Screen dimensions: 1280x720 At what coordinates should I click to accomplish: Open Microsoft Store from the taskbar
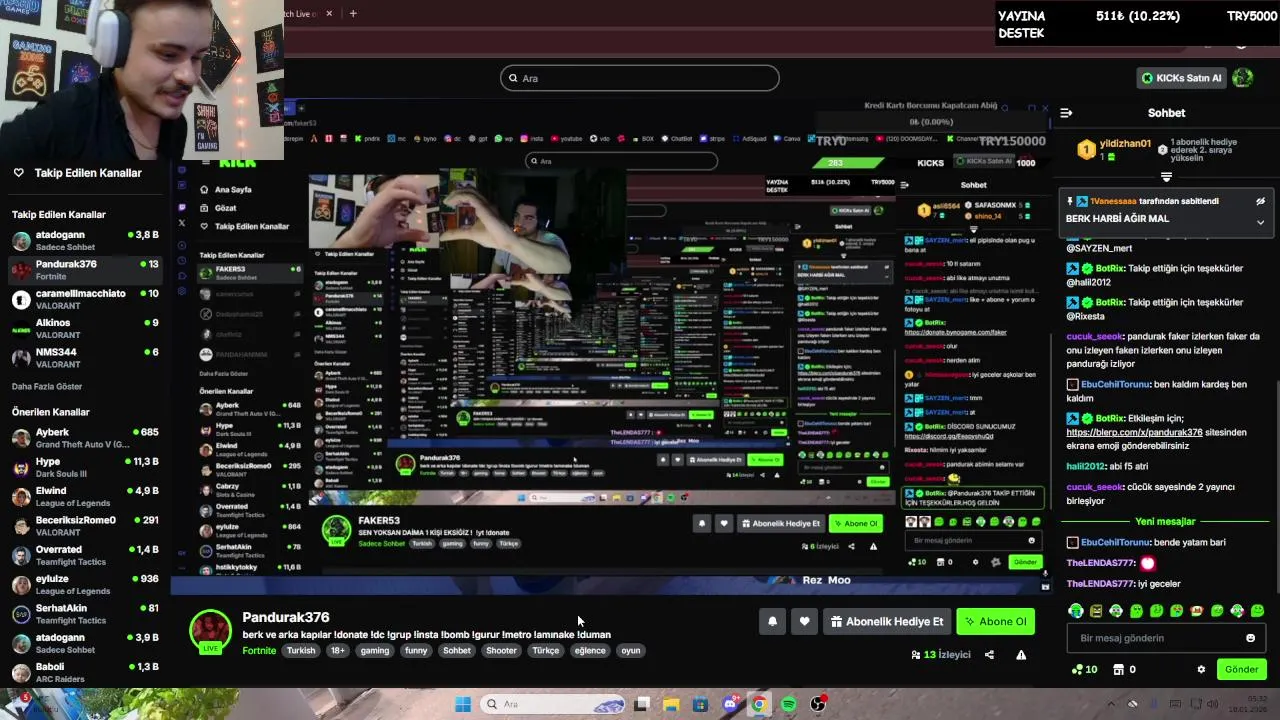pyautogui.click(x=700, y=704)
